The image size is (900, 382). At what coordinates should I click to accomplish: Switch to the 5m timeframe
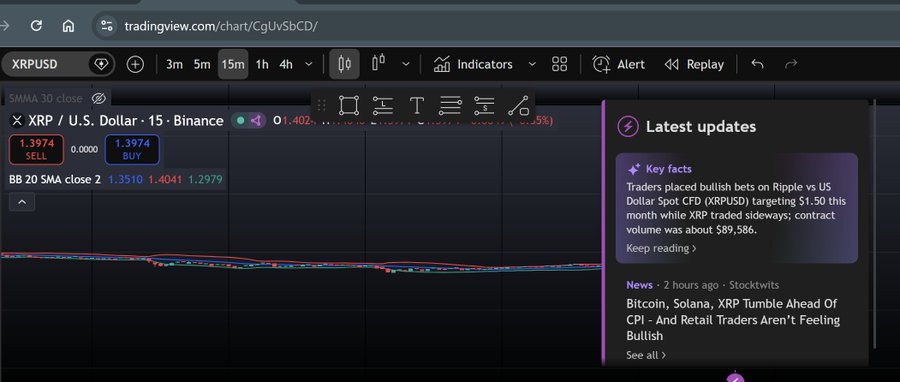point(201,64)
